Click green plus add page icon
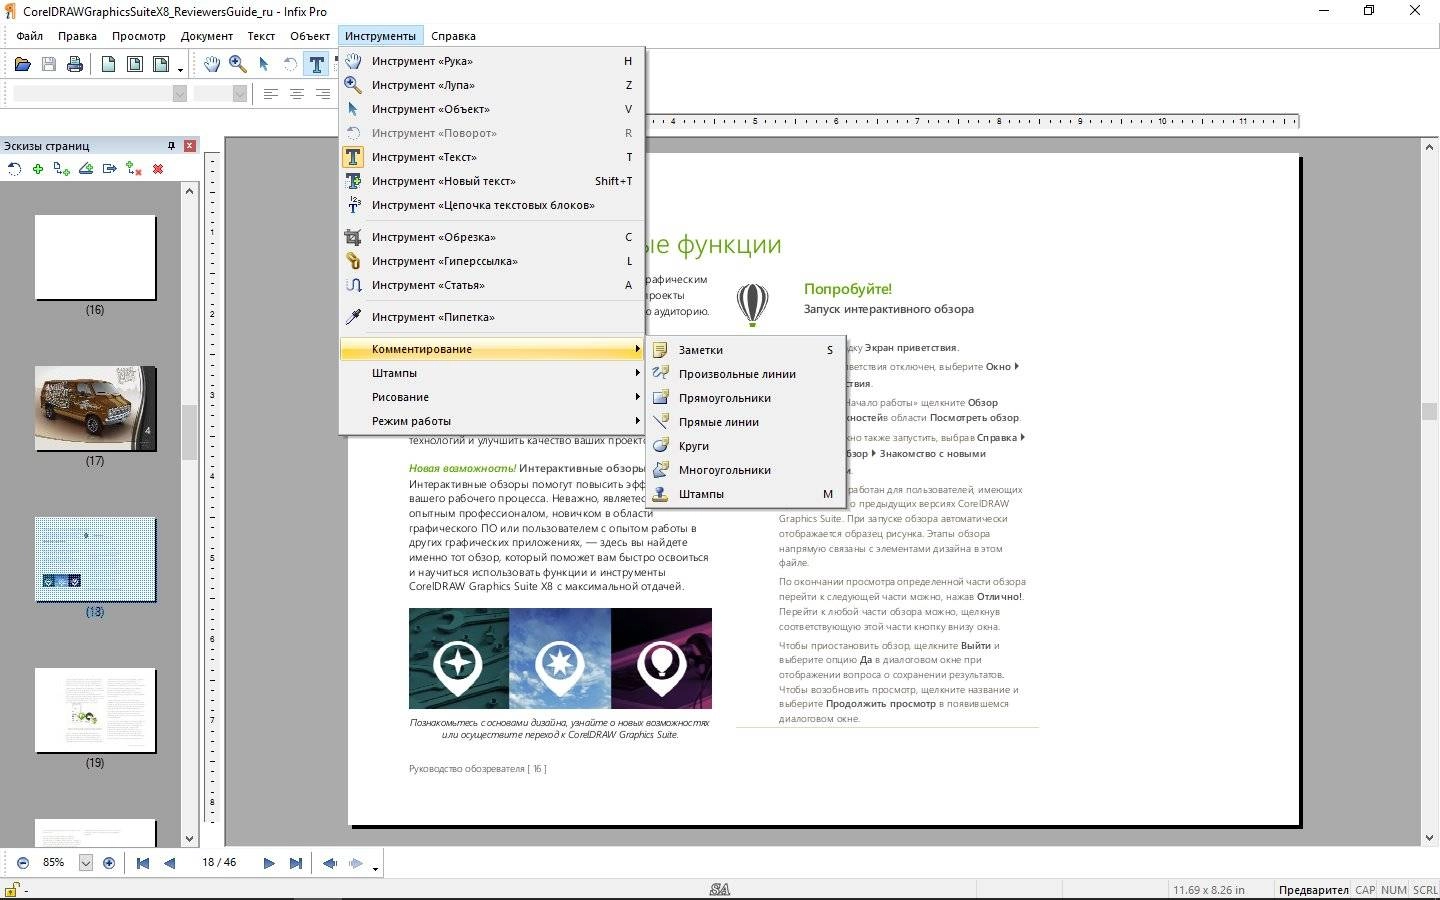 [x=38, y=169]
